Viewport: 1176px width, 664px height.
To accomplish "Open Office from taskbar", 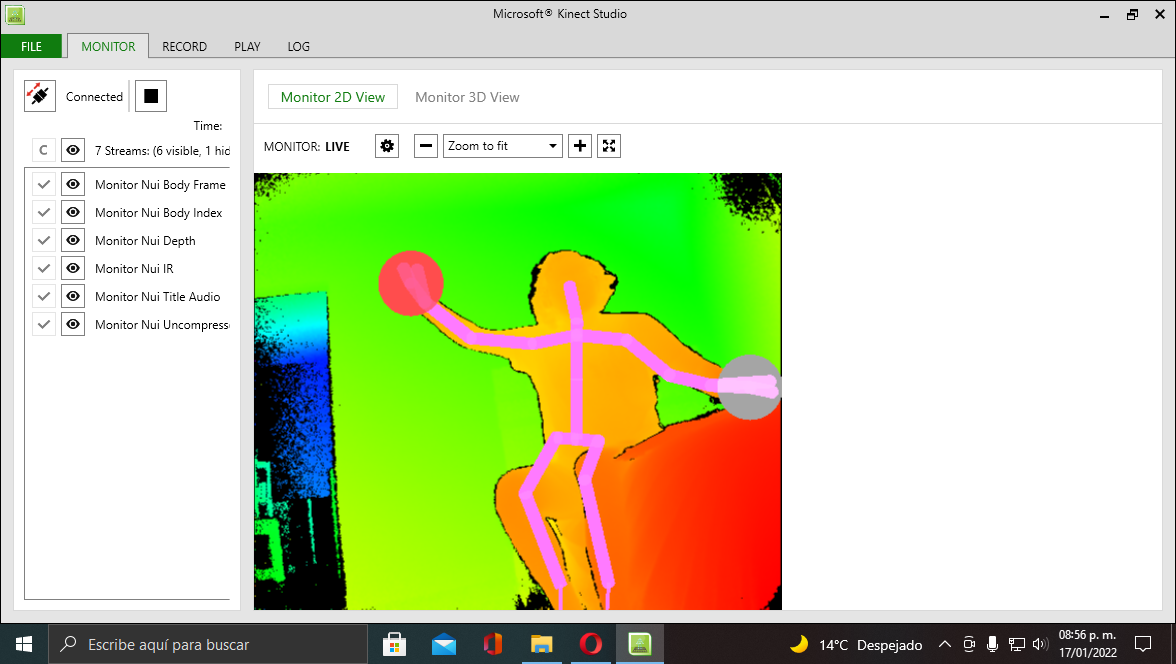I will point(493,644).
